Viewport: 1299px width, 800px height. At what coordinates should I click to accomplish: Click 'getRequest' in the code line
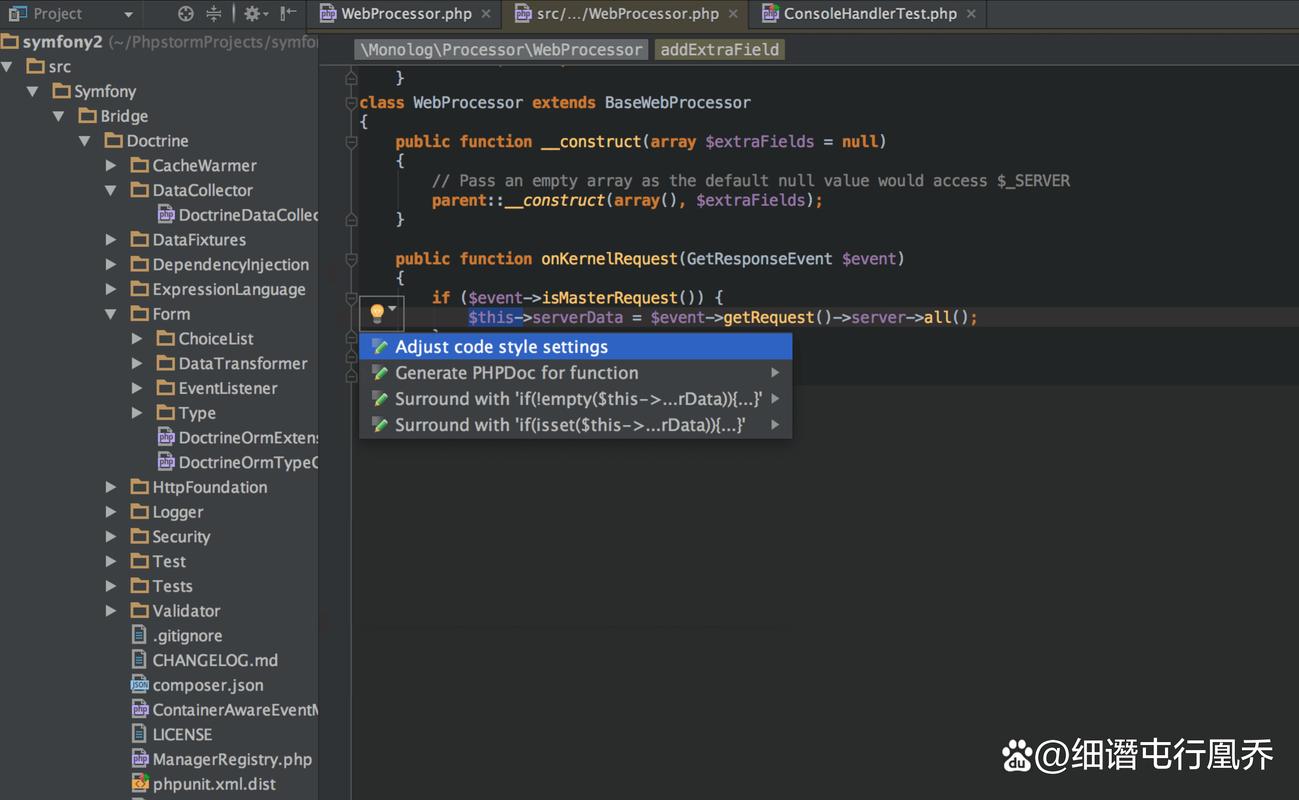point(769,317)
